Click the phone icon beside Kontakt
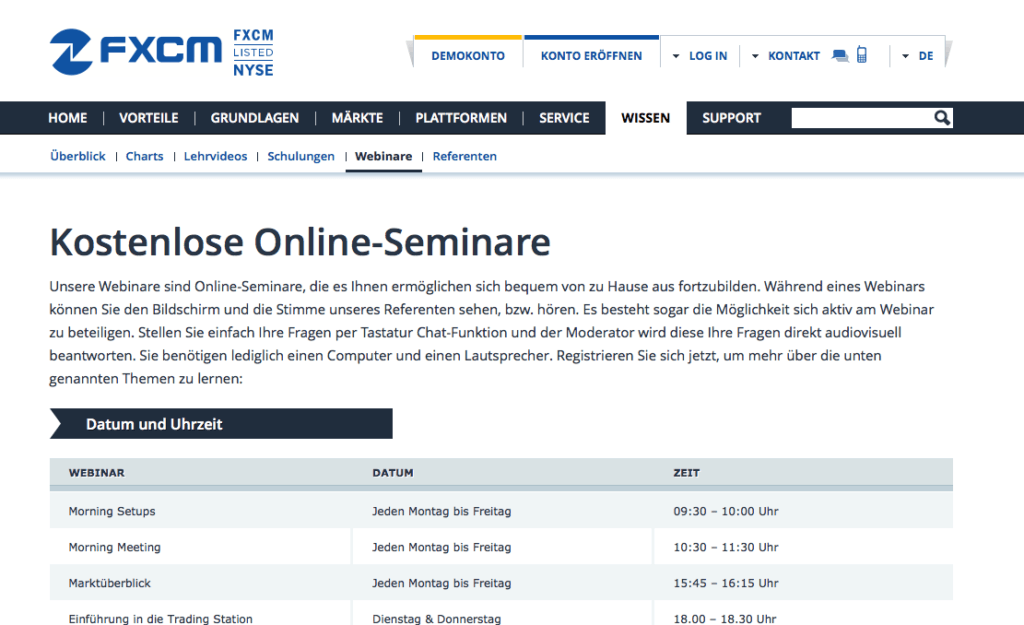 tap(862, 55)
